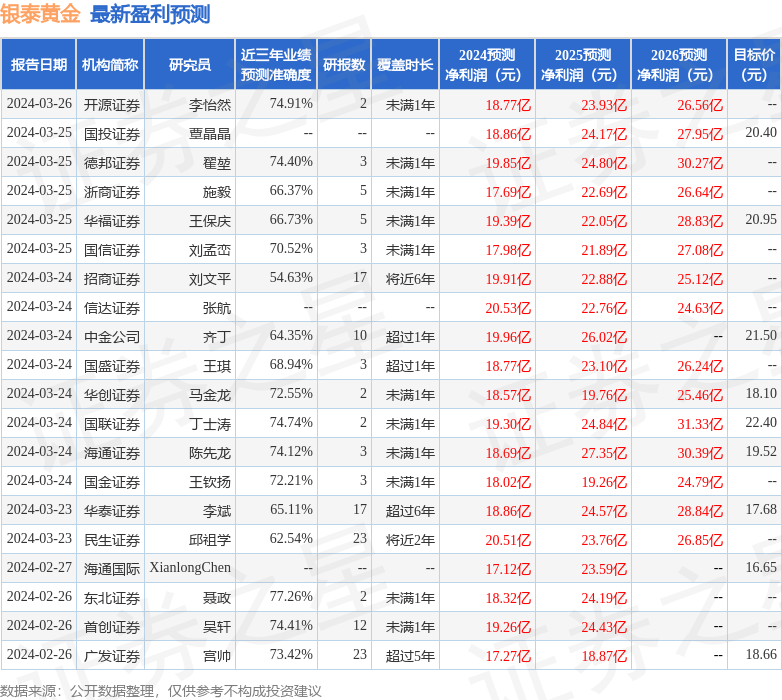Select accuracy value 74.91%

pyautogui.click(x=291, y=103)
